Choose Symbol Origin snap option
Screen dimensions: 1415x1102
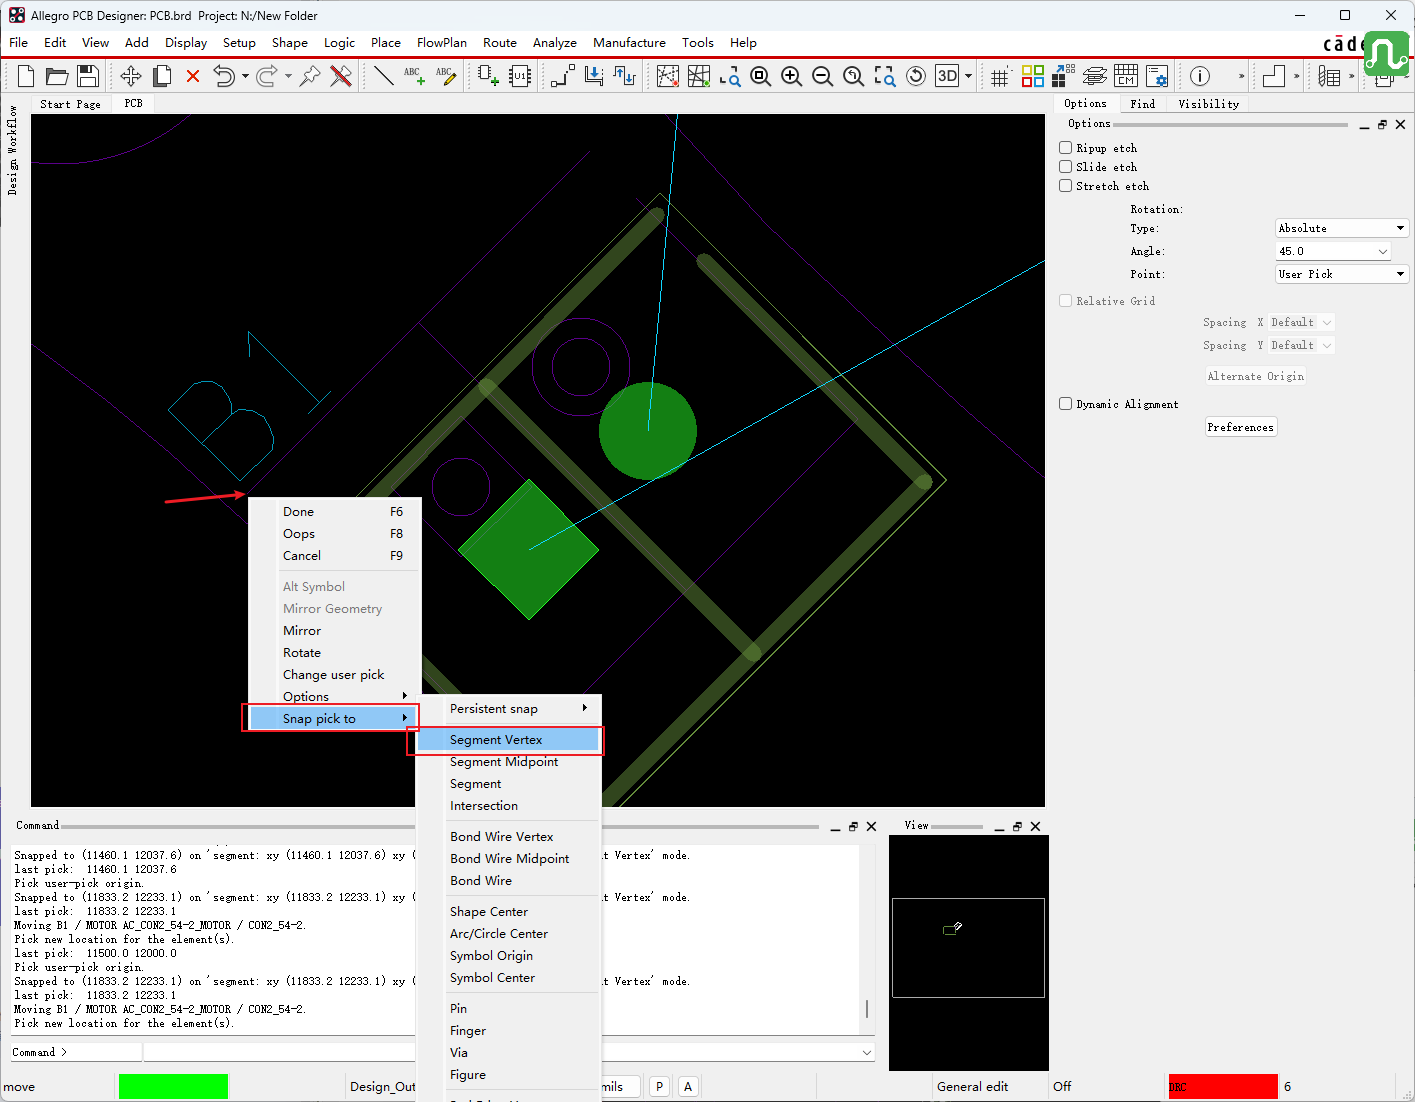[x=508, y=956]
